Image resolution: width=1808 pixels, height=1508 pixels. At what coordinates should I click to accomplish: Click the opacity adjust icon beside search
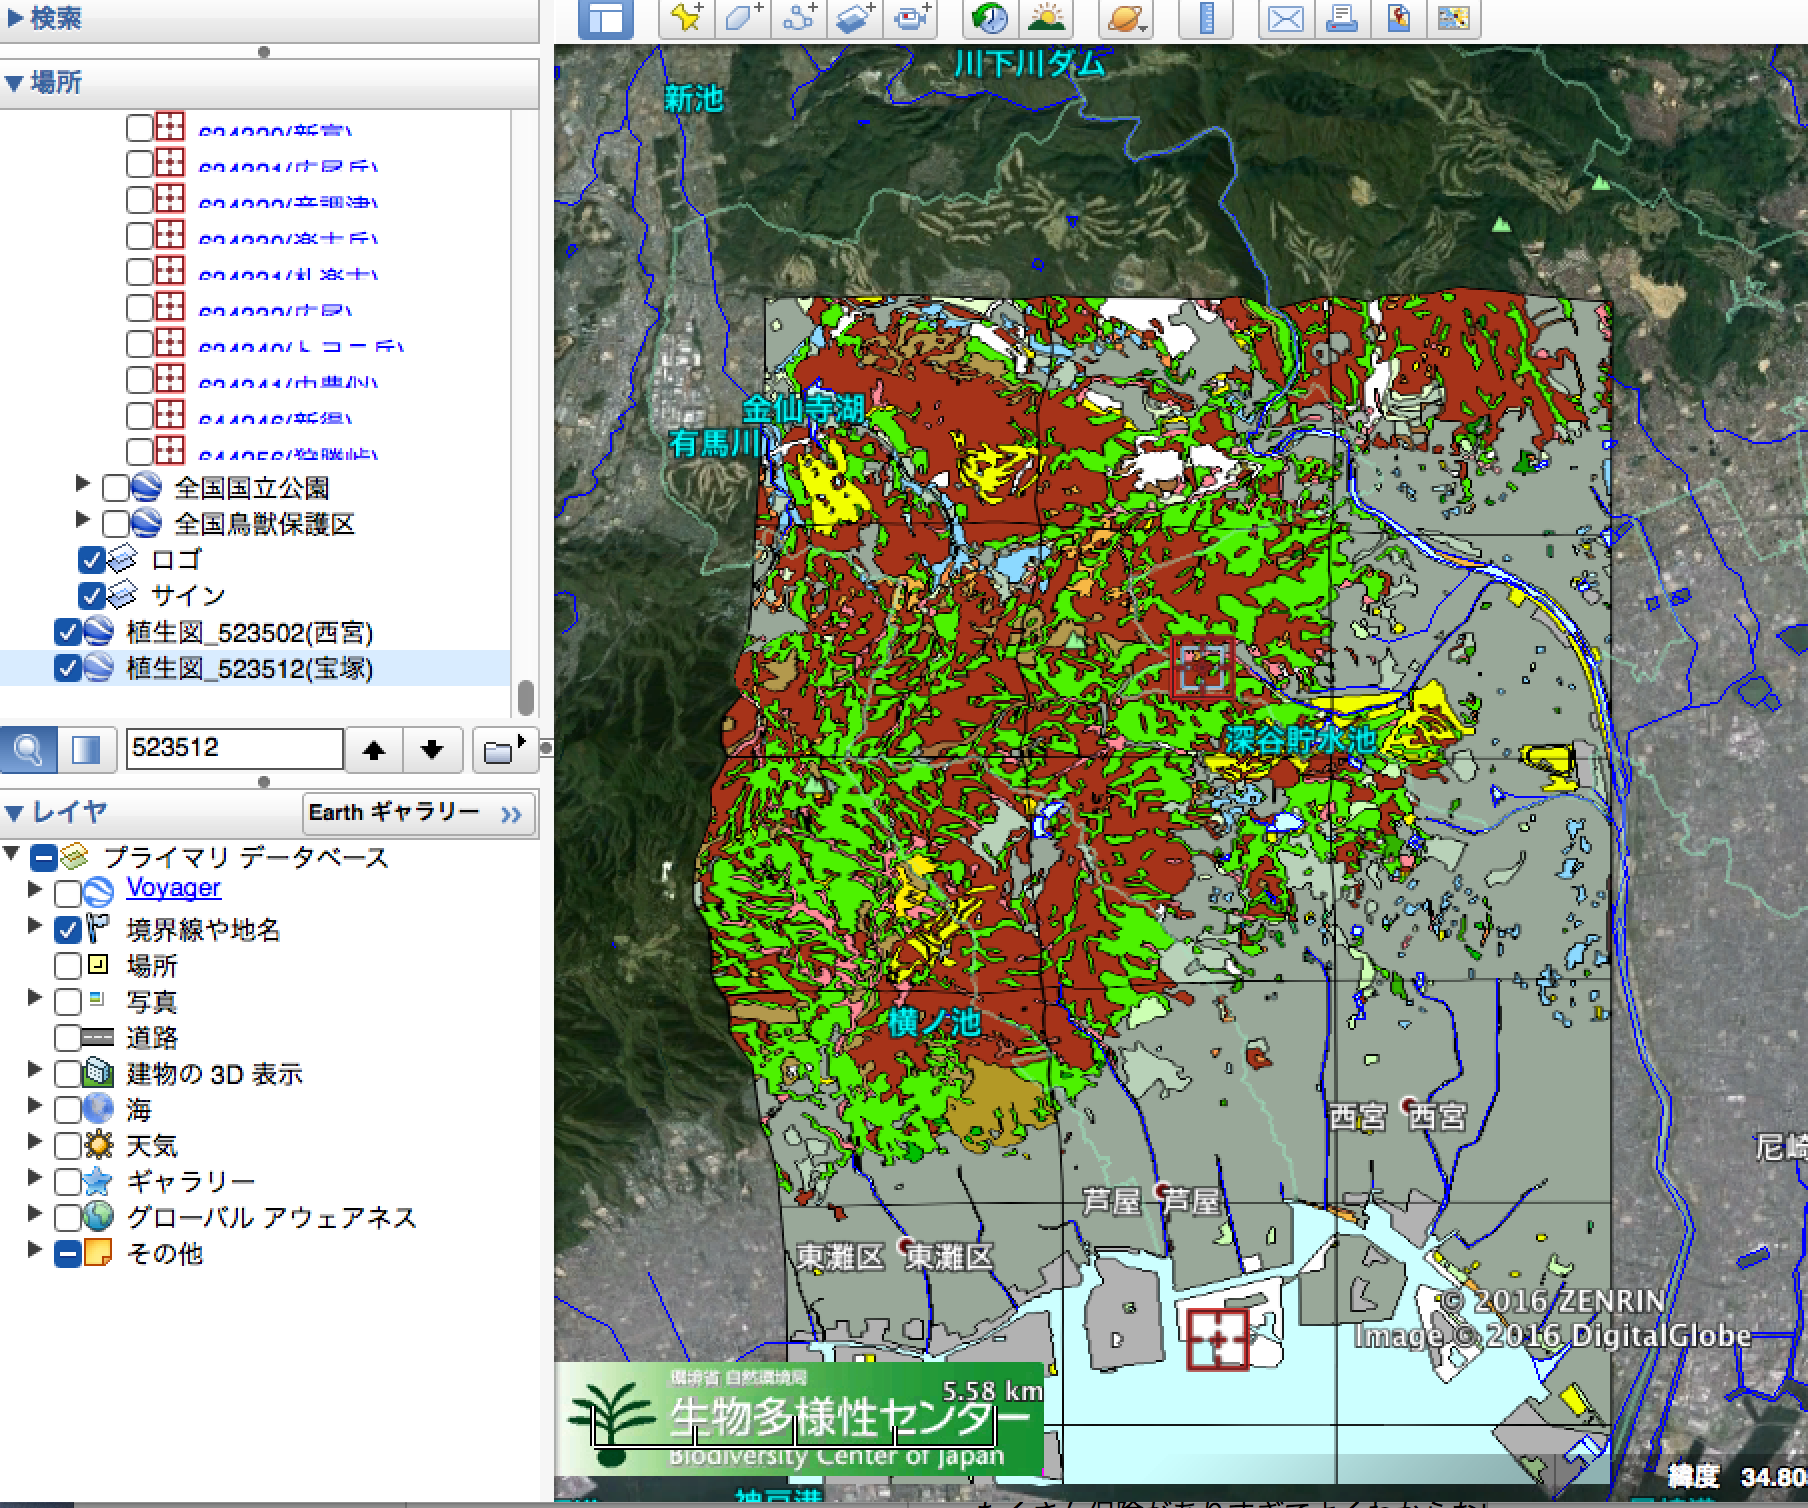pyautogui.click(x=86, y=749)
